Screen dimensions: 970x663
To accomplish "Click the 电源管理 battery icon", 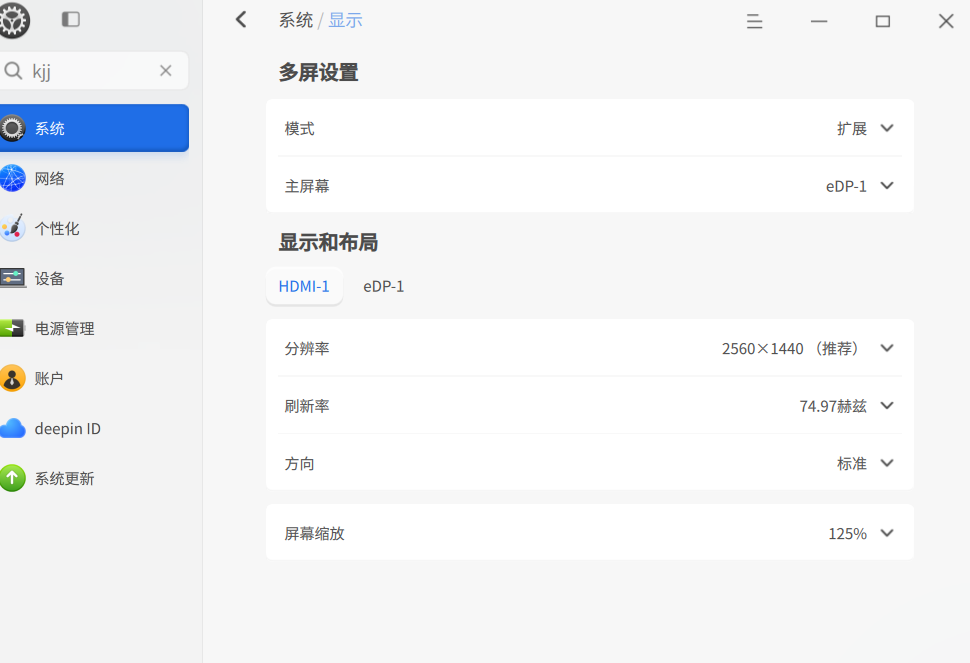I will (12, 328).
